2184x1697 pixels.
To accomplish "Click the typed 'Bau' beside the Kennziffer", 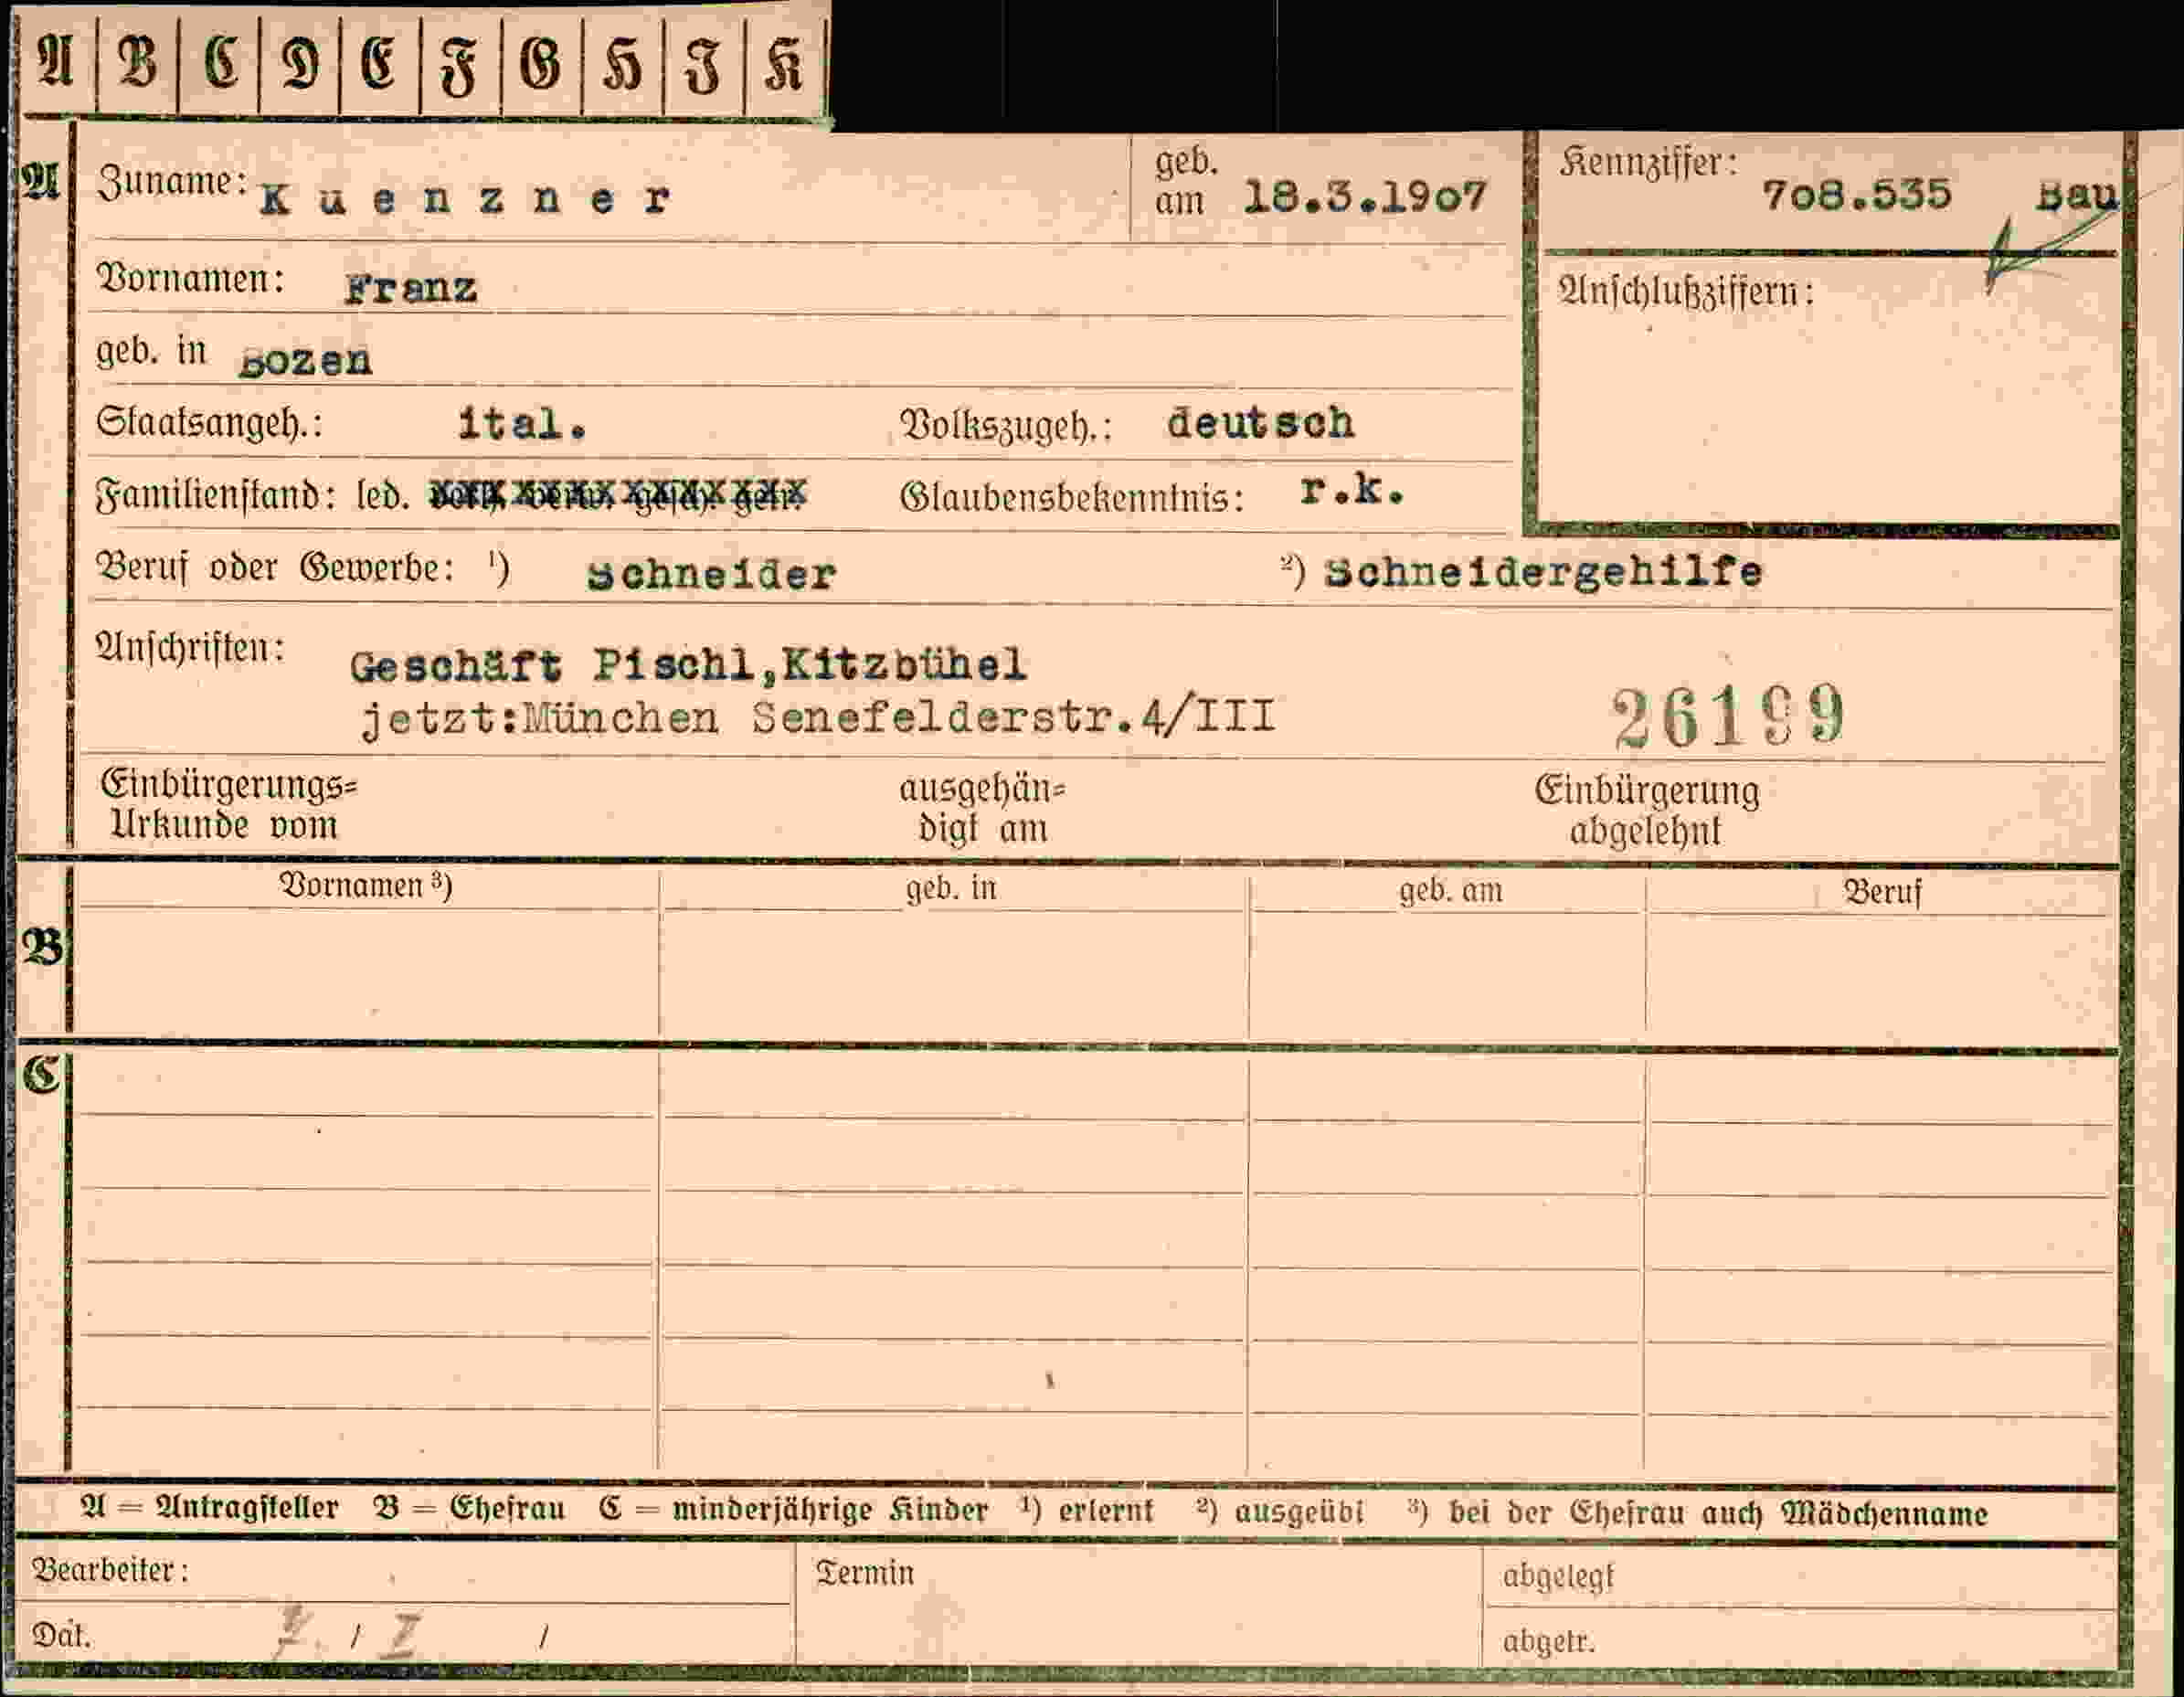I will [2076, 196].
